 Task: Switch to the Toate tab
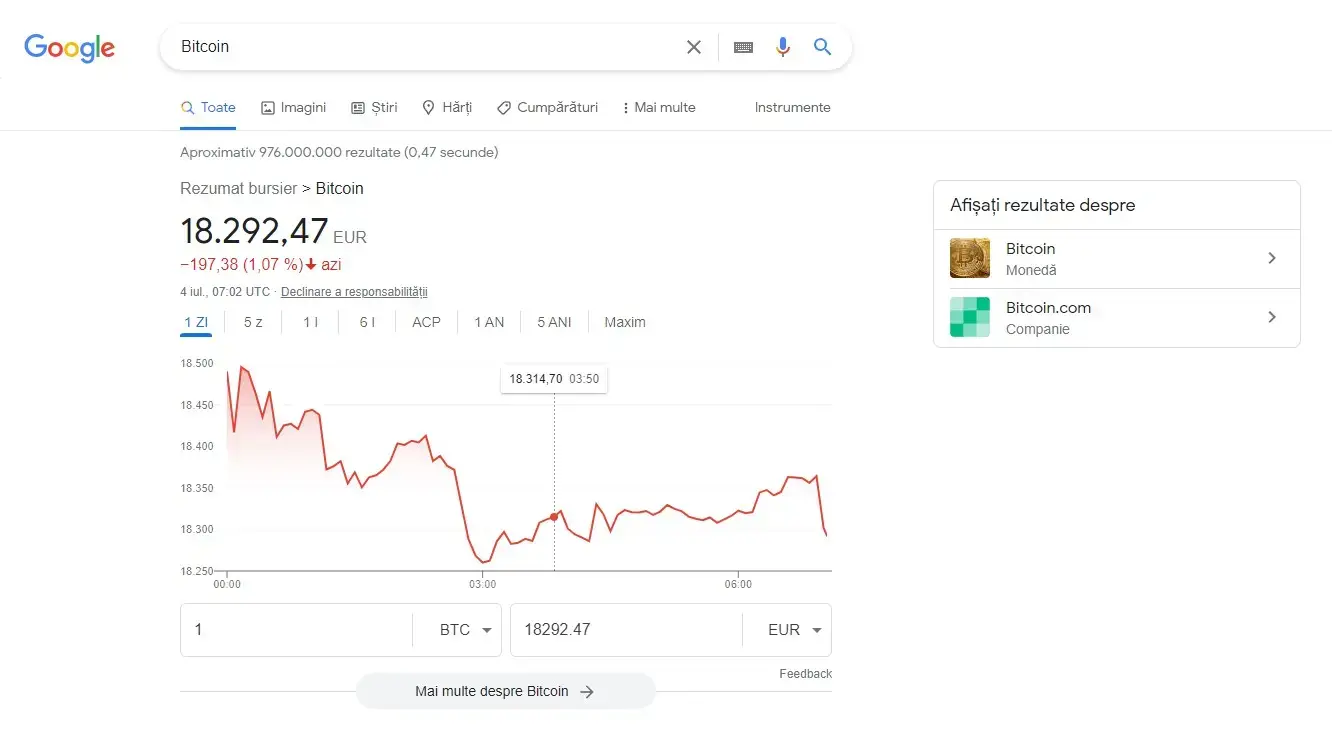click(208, 107)
